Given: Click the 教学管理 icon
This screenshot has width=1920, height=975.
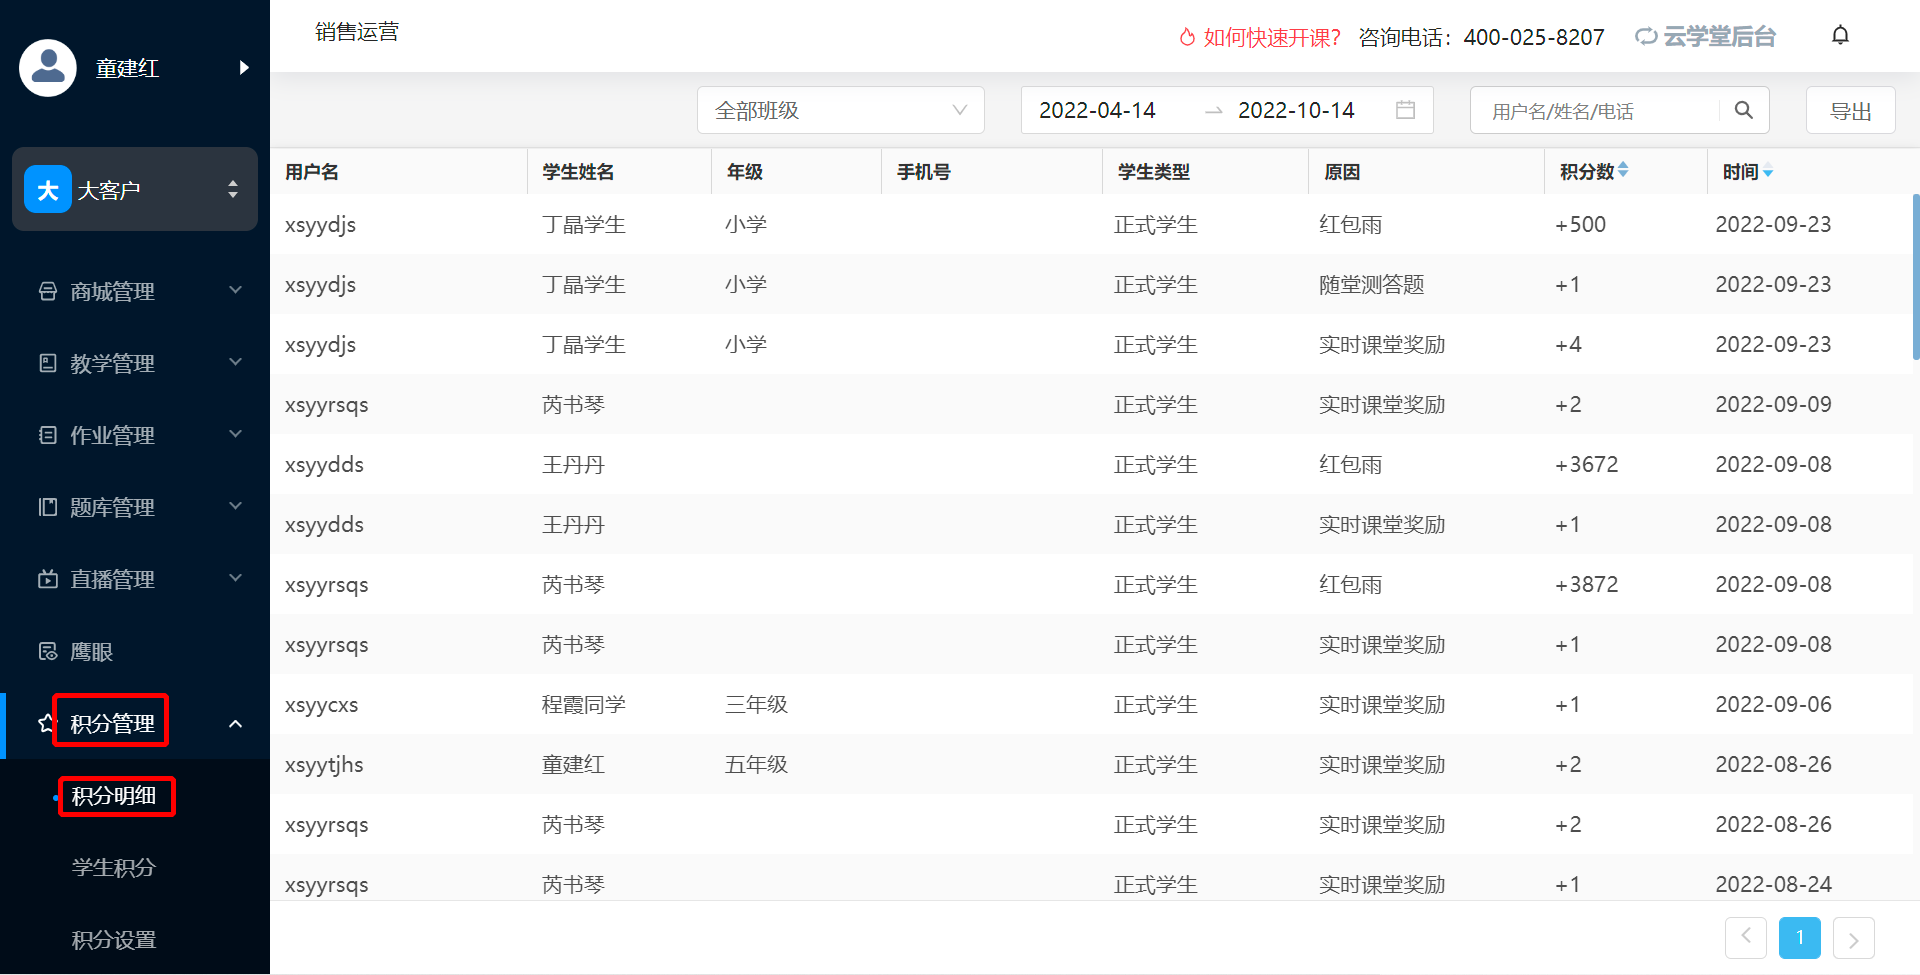Looking at the screenshot, I should click(x=48, y=363).
